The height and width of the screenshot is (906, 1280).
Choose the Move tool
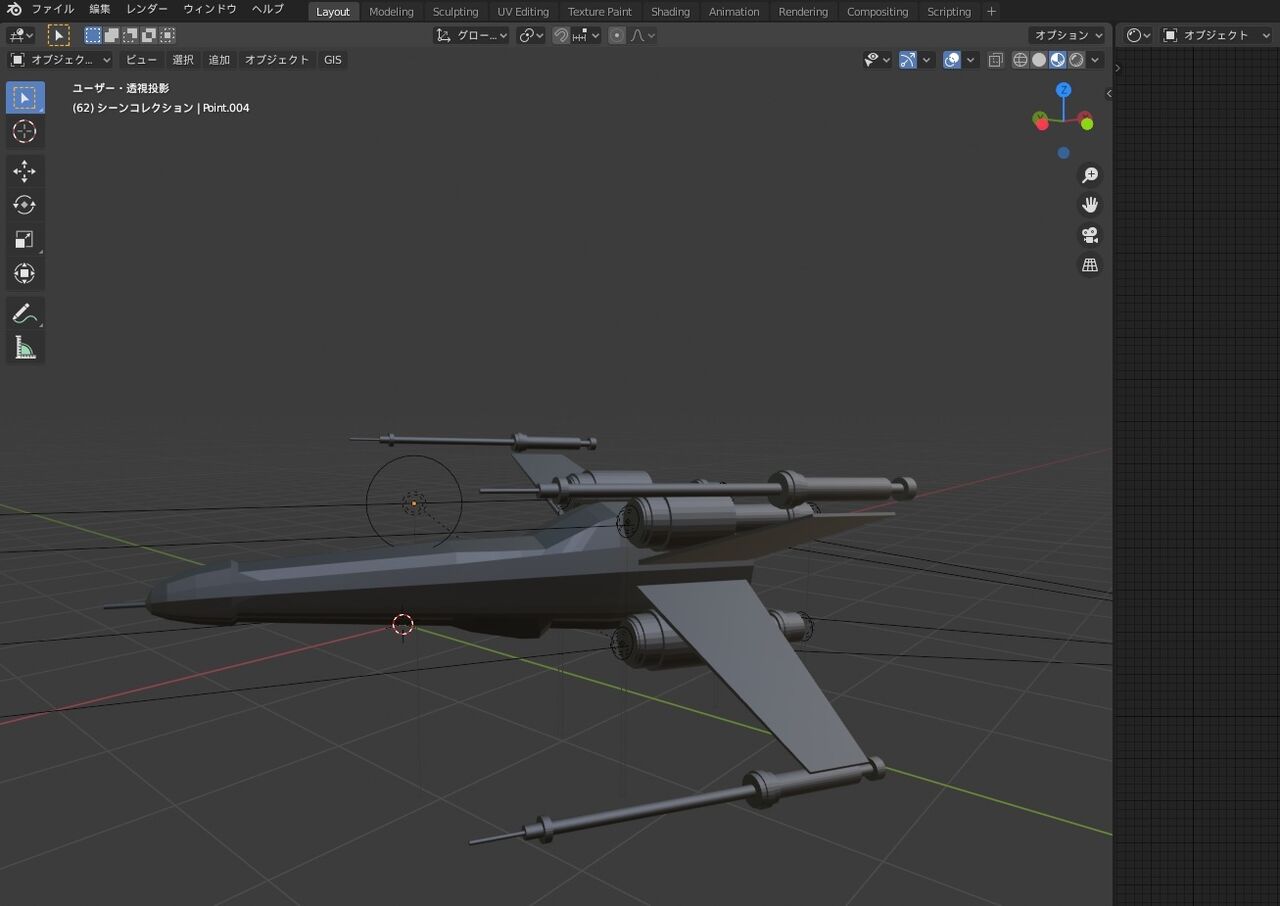tap(25, 171)
